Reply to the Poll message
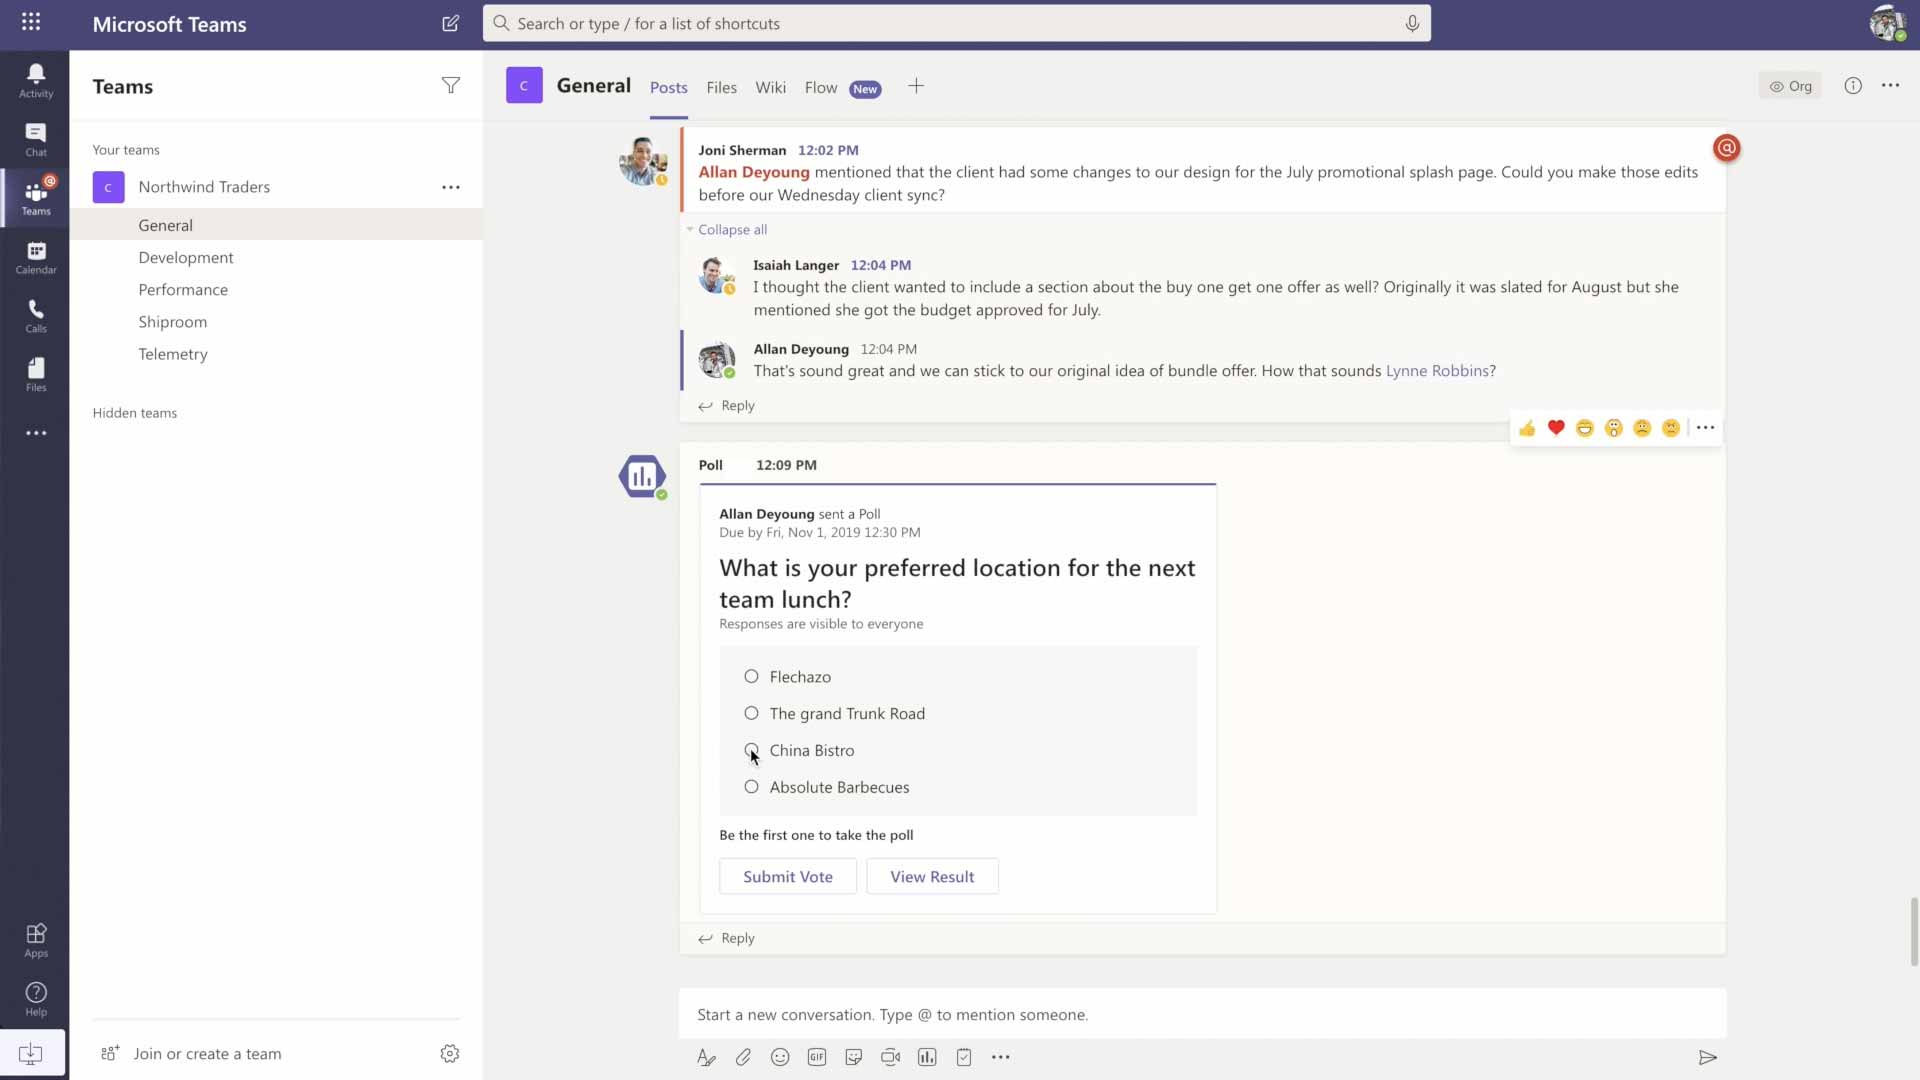Image resolution: width=1920 pixels, height=1080 pixels. tap(727, 938)
